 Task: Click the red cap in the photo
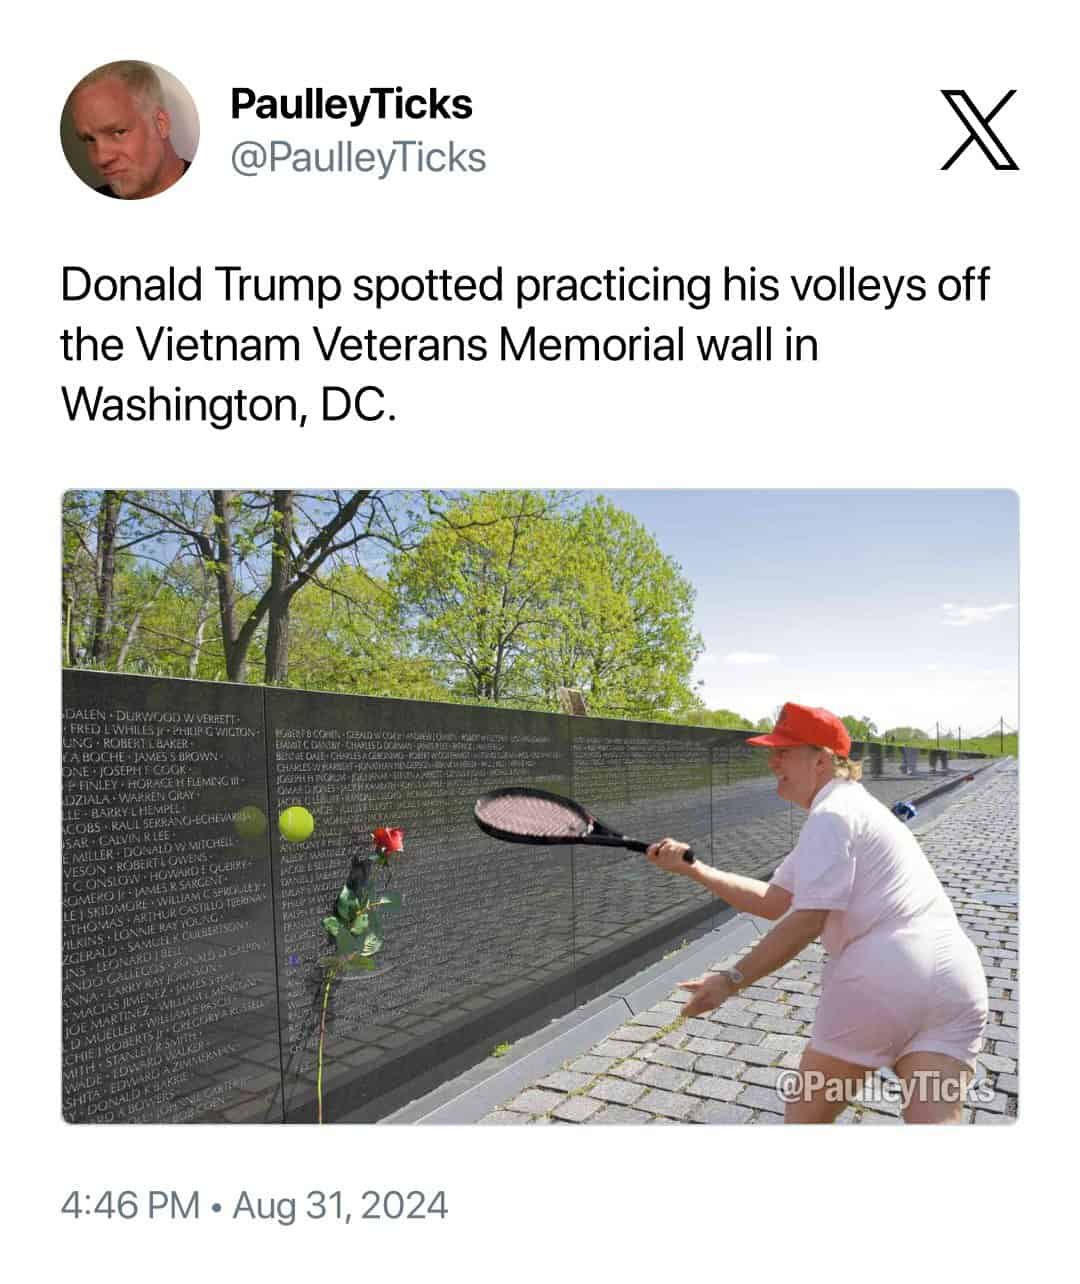[800, 727]
